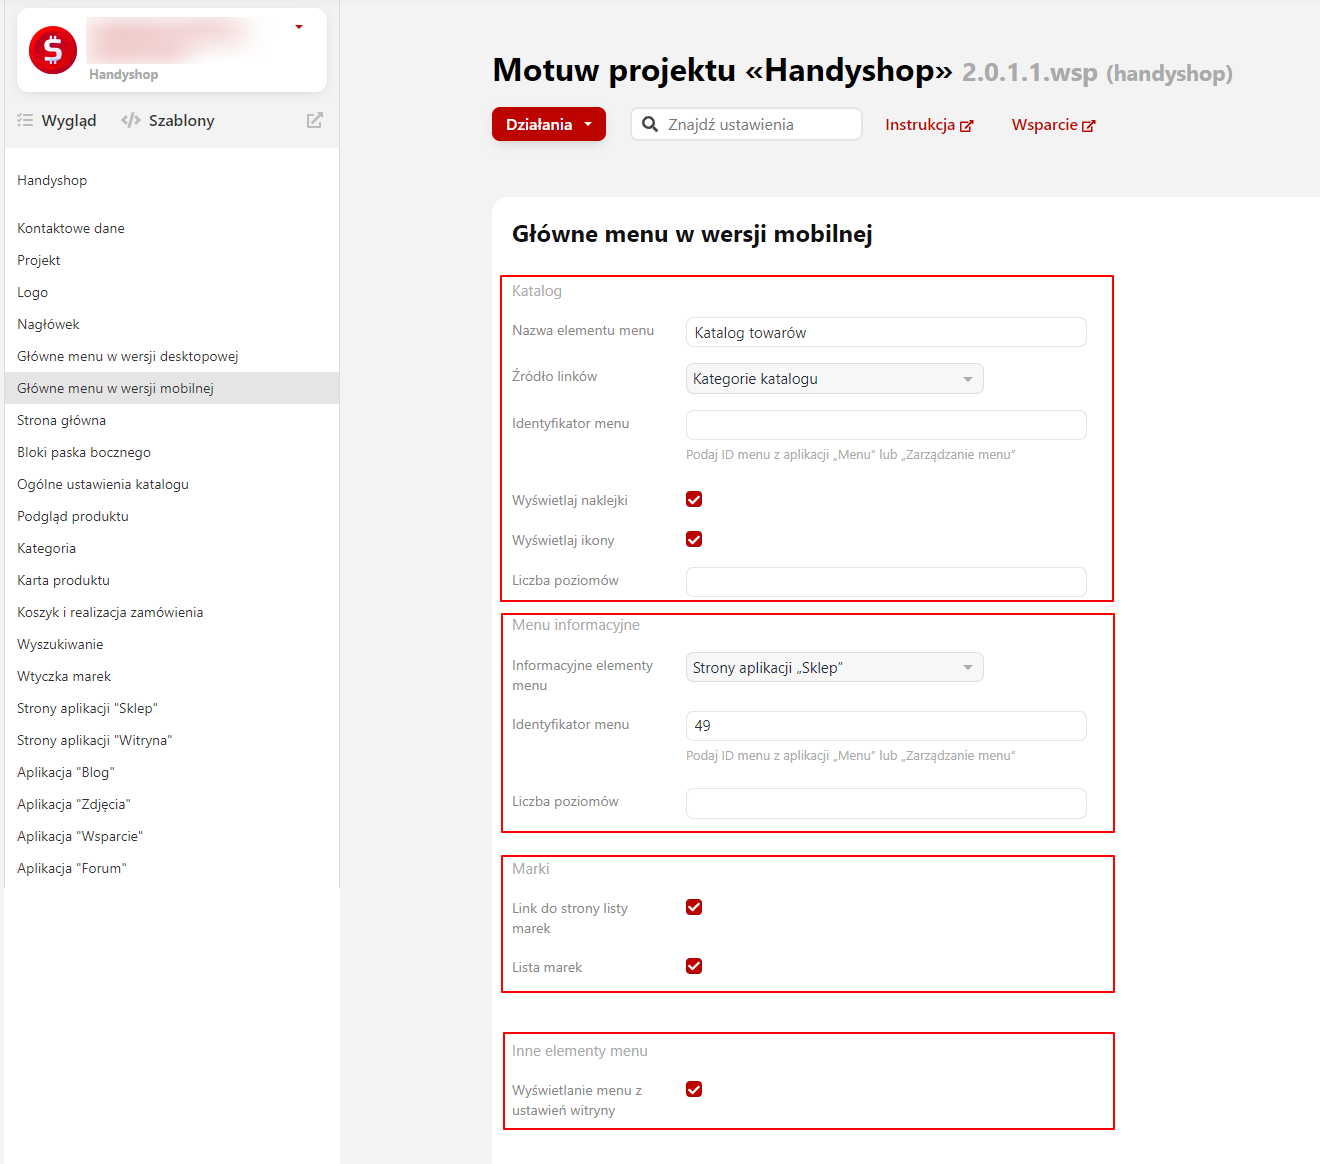Open the Działania dropdown button
1320x1164 pixels.
(x=549, y=124)
